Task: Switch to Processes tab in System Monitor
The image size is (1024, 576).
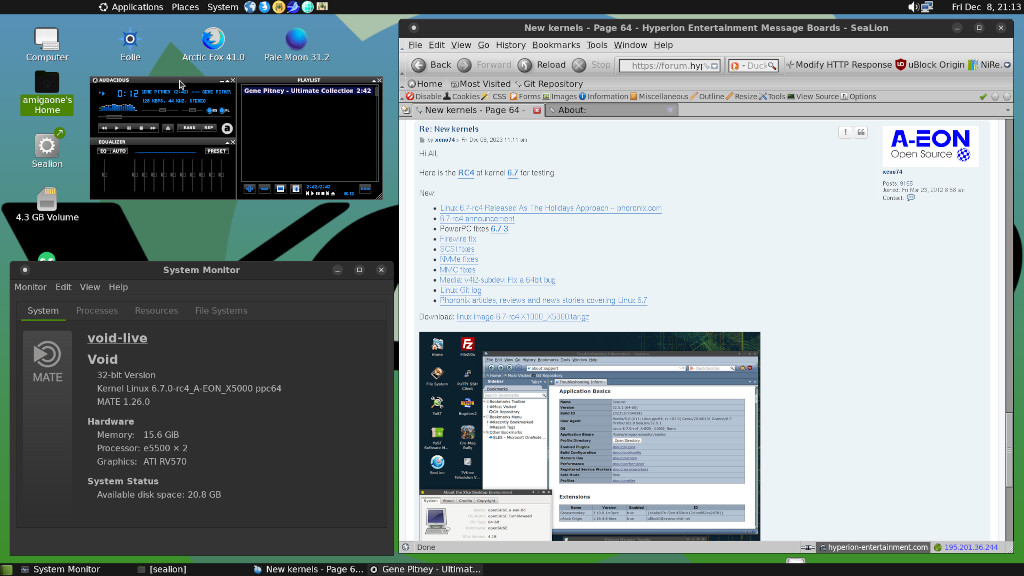Action: 97,311
